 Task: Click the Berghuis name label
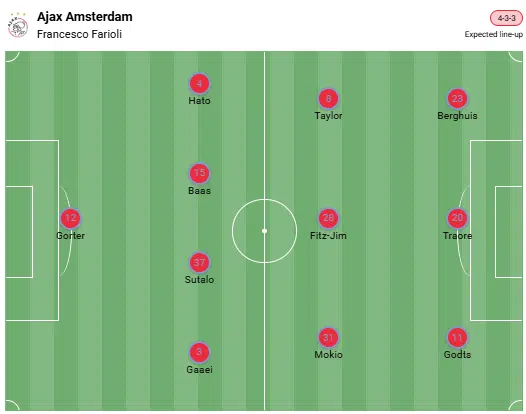point(457,116)
